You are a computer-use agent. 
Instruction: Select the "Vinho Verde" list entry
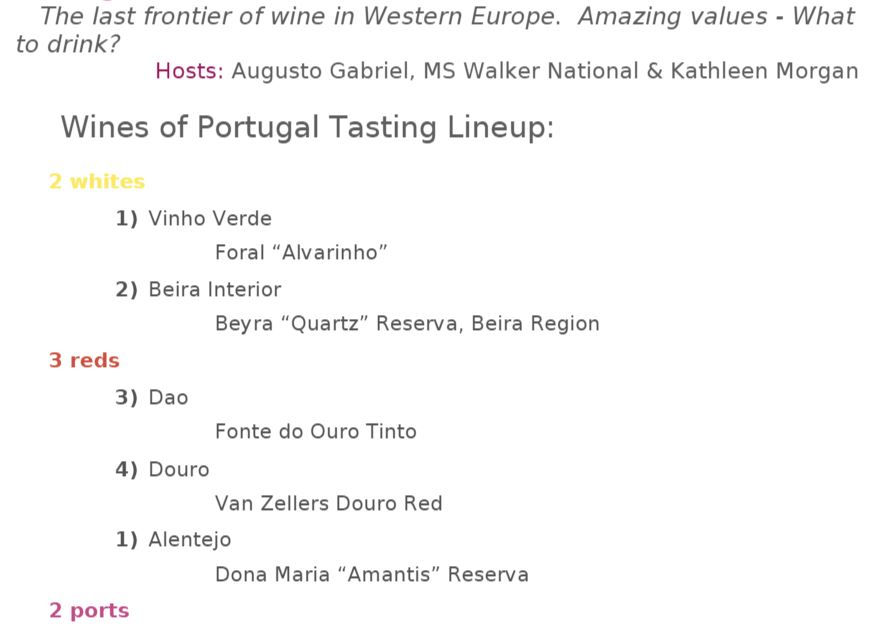click(210, 219)
